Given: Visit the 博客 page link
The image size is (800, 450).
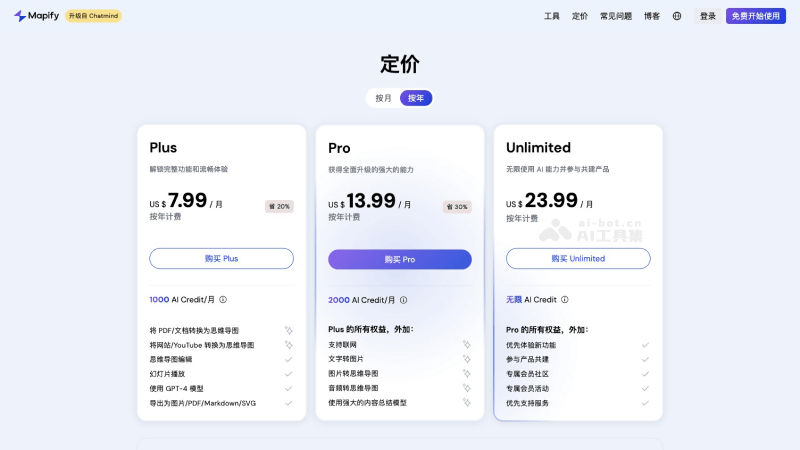Looking at the screenshot, I should pos(652,16).
